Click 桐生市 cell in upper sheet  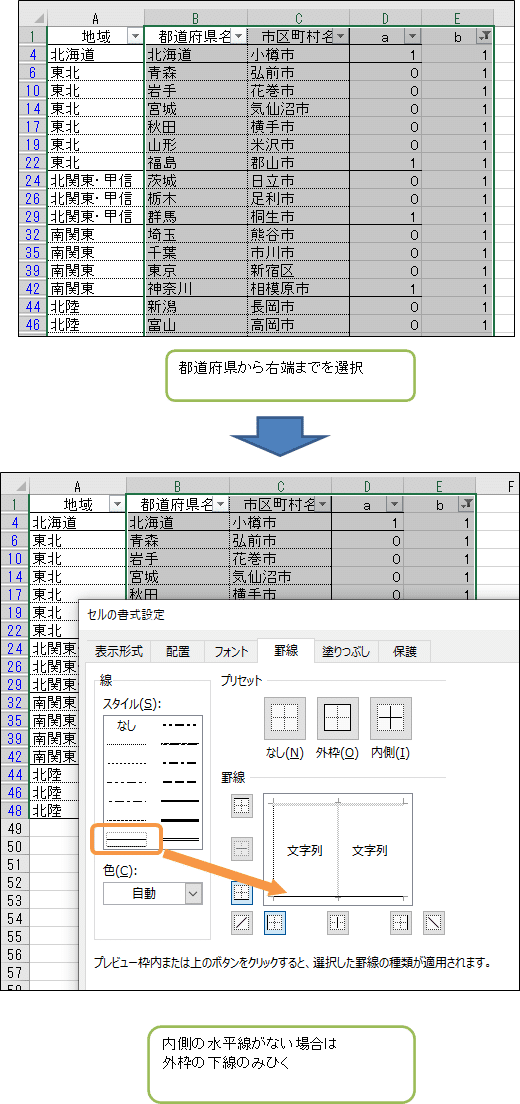[x=298, y=217]
